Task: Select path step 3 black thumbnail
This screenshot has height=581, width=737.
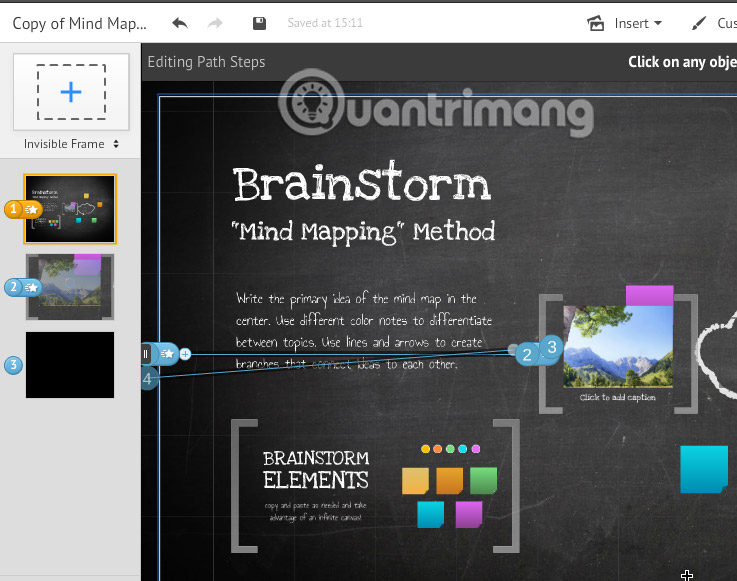Action: tap(70, 365)
